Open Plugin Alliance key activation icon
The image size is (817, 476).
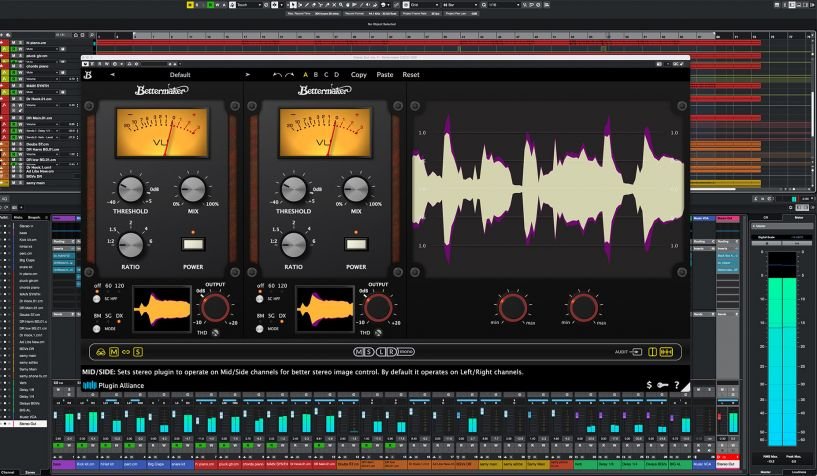(663, 385)
